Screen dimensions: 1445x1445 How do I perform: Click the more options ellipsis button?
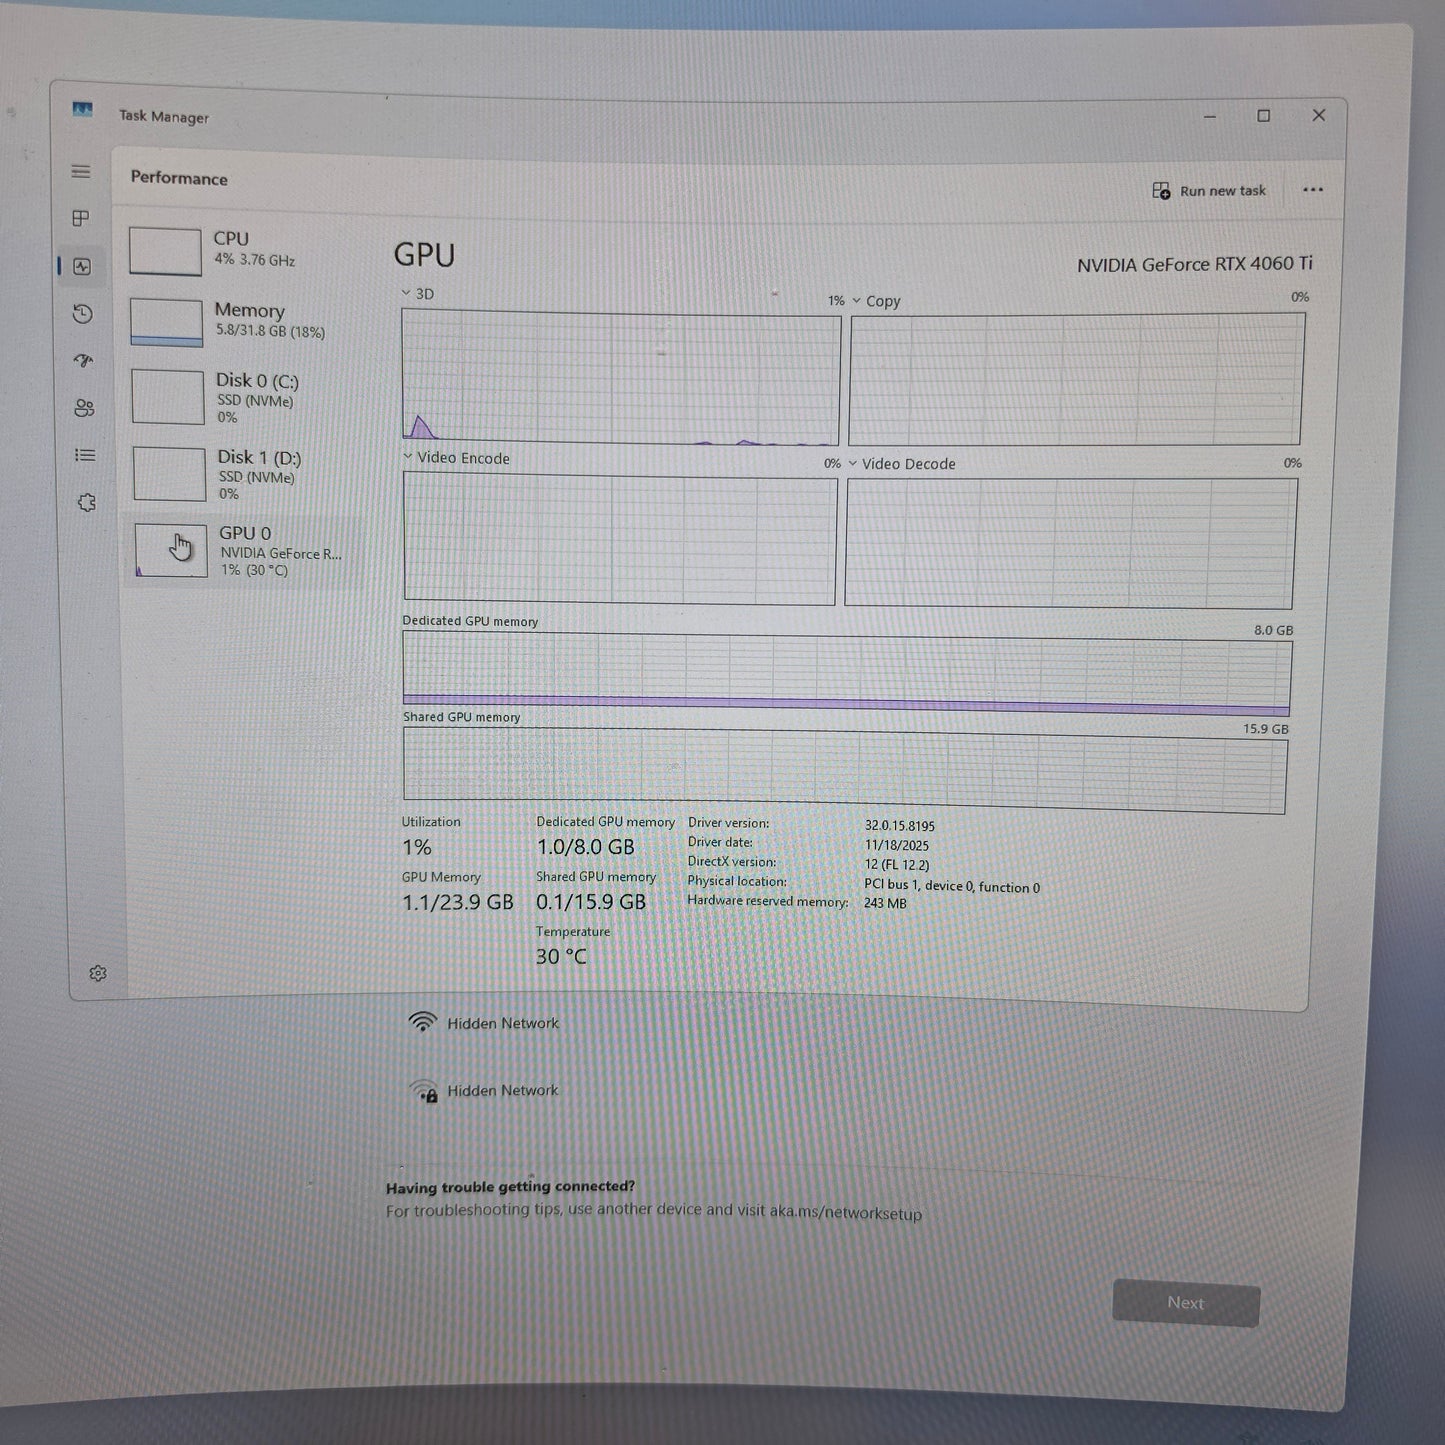pos(1312,190)
